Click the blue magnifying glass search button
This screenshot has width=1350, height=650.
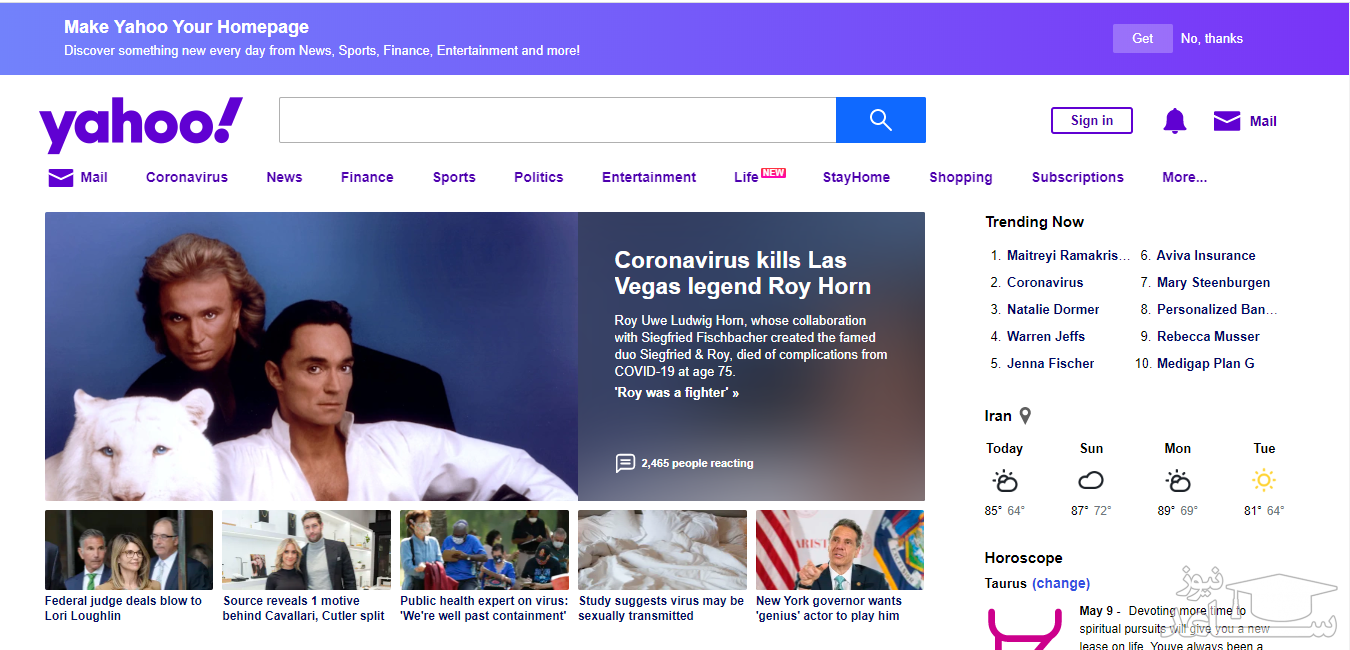[880, 120]
